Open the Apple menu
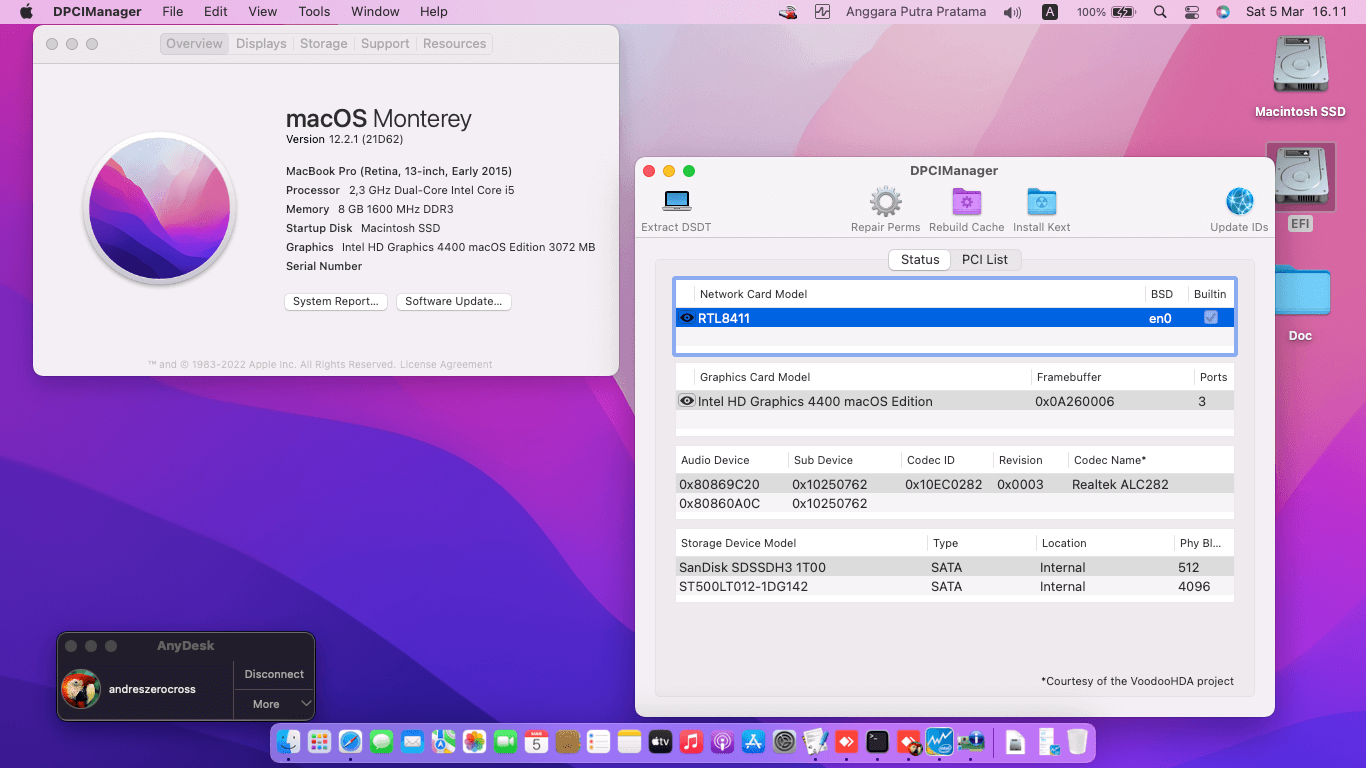Screen dimensions: 1366x768 [x=26, y=12]
